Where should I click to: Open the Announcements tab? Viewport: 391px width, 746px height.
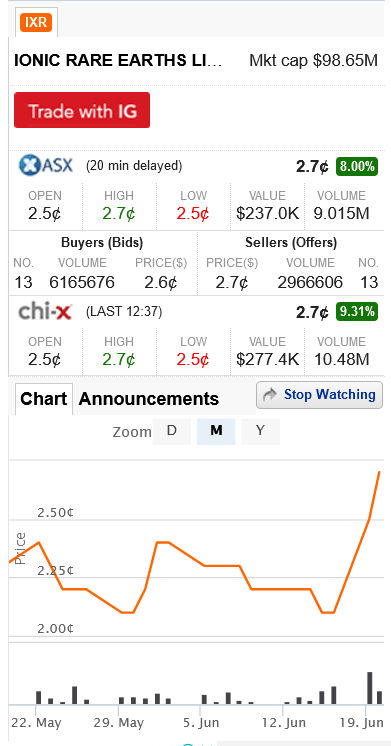[x=148, y=399]
